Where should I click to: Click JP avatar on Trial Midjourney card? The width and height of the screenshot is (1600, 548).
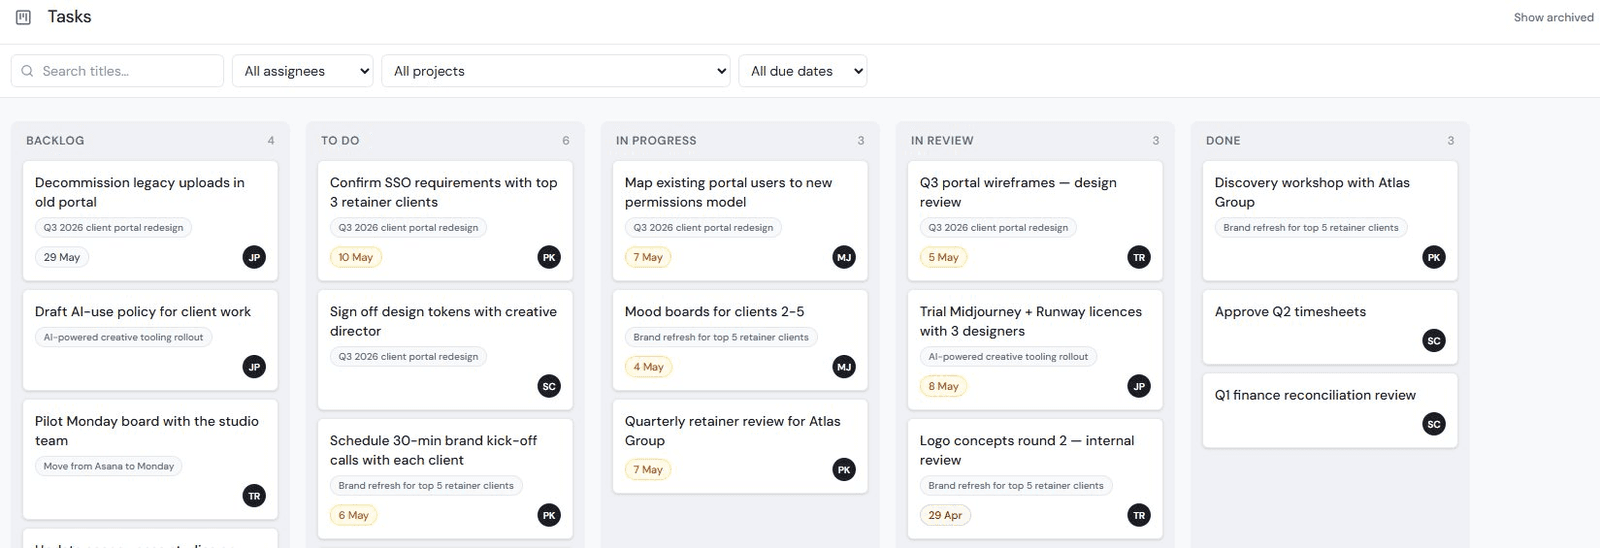click(1139, 386)
